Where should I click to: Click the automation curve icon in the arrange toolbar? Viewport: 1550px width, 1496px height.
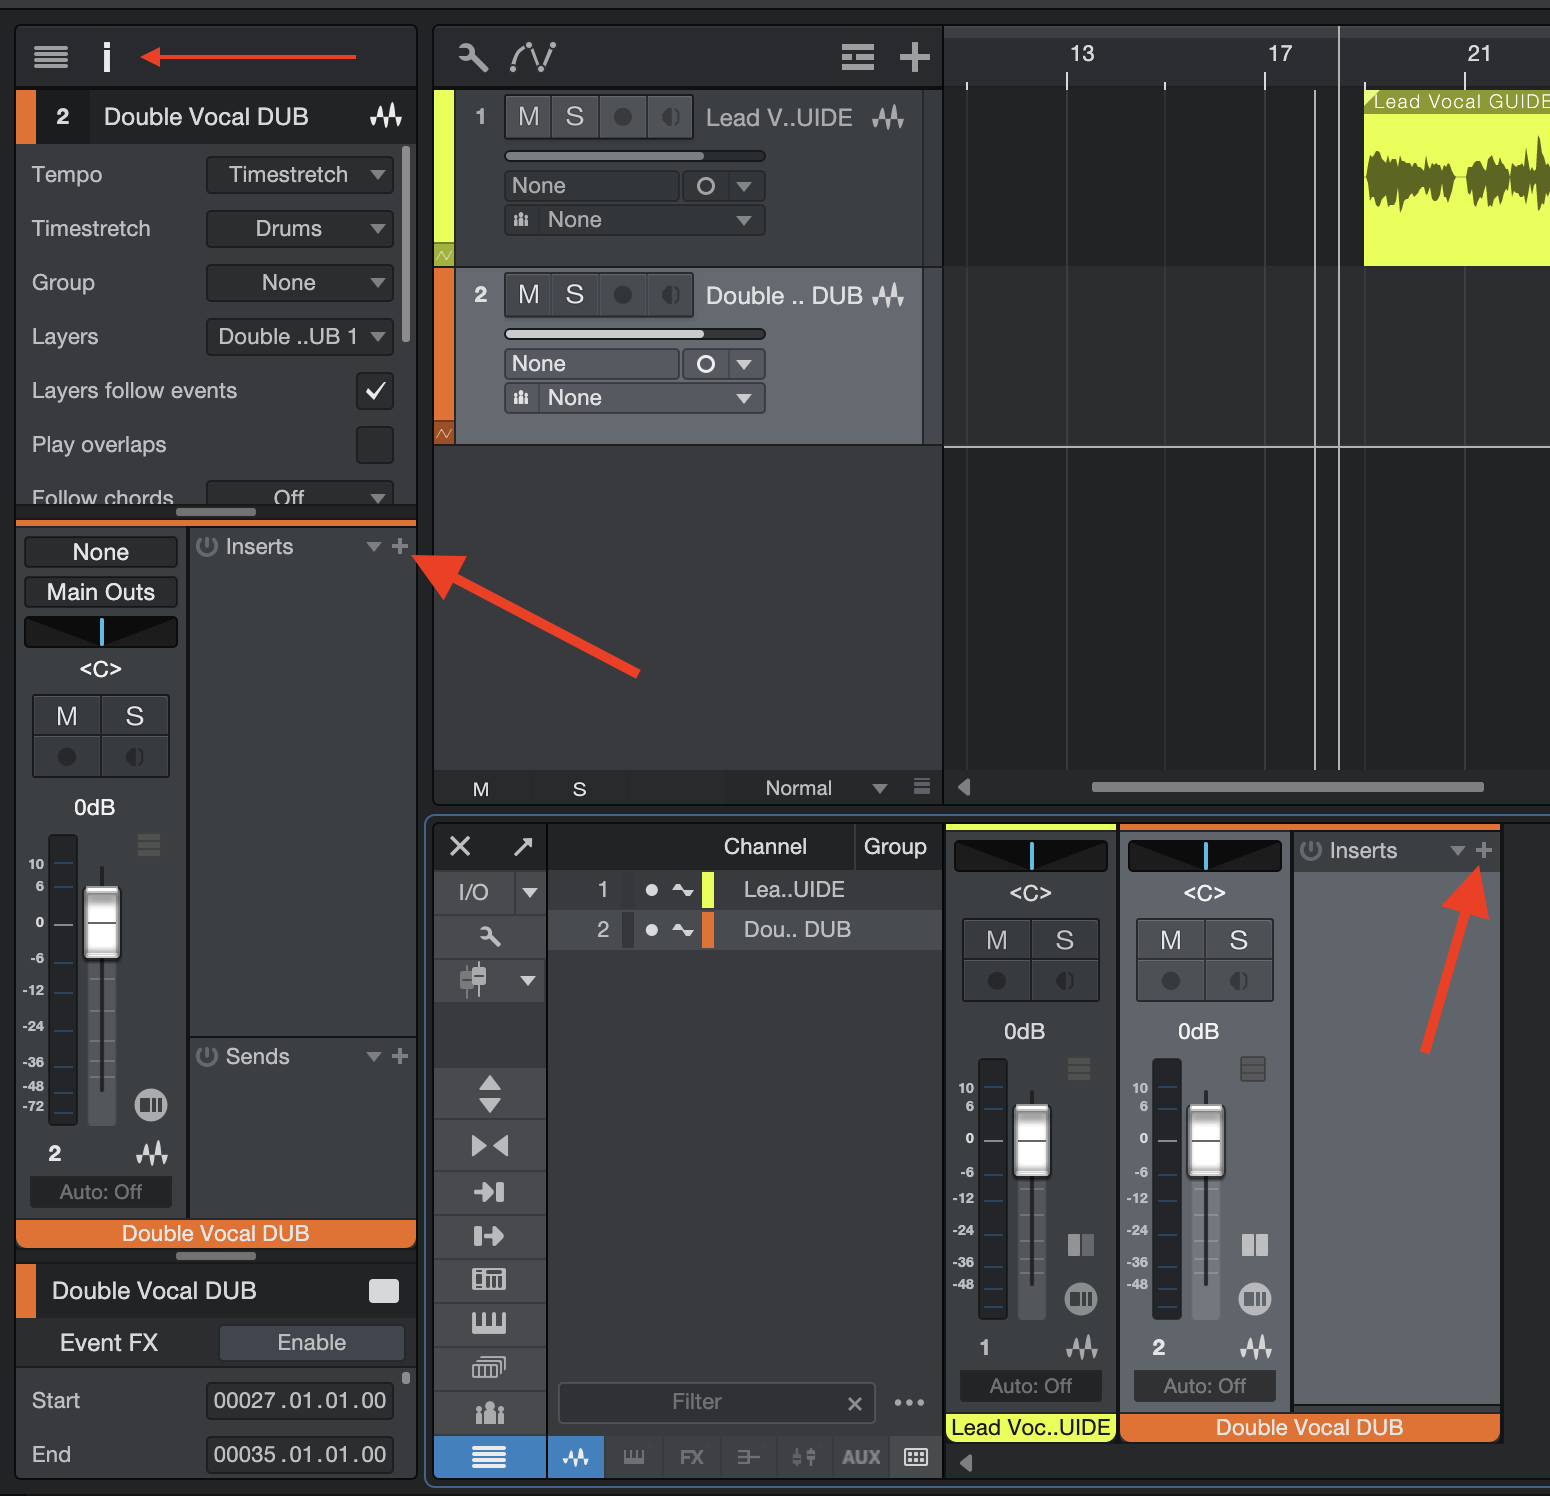533,57
